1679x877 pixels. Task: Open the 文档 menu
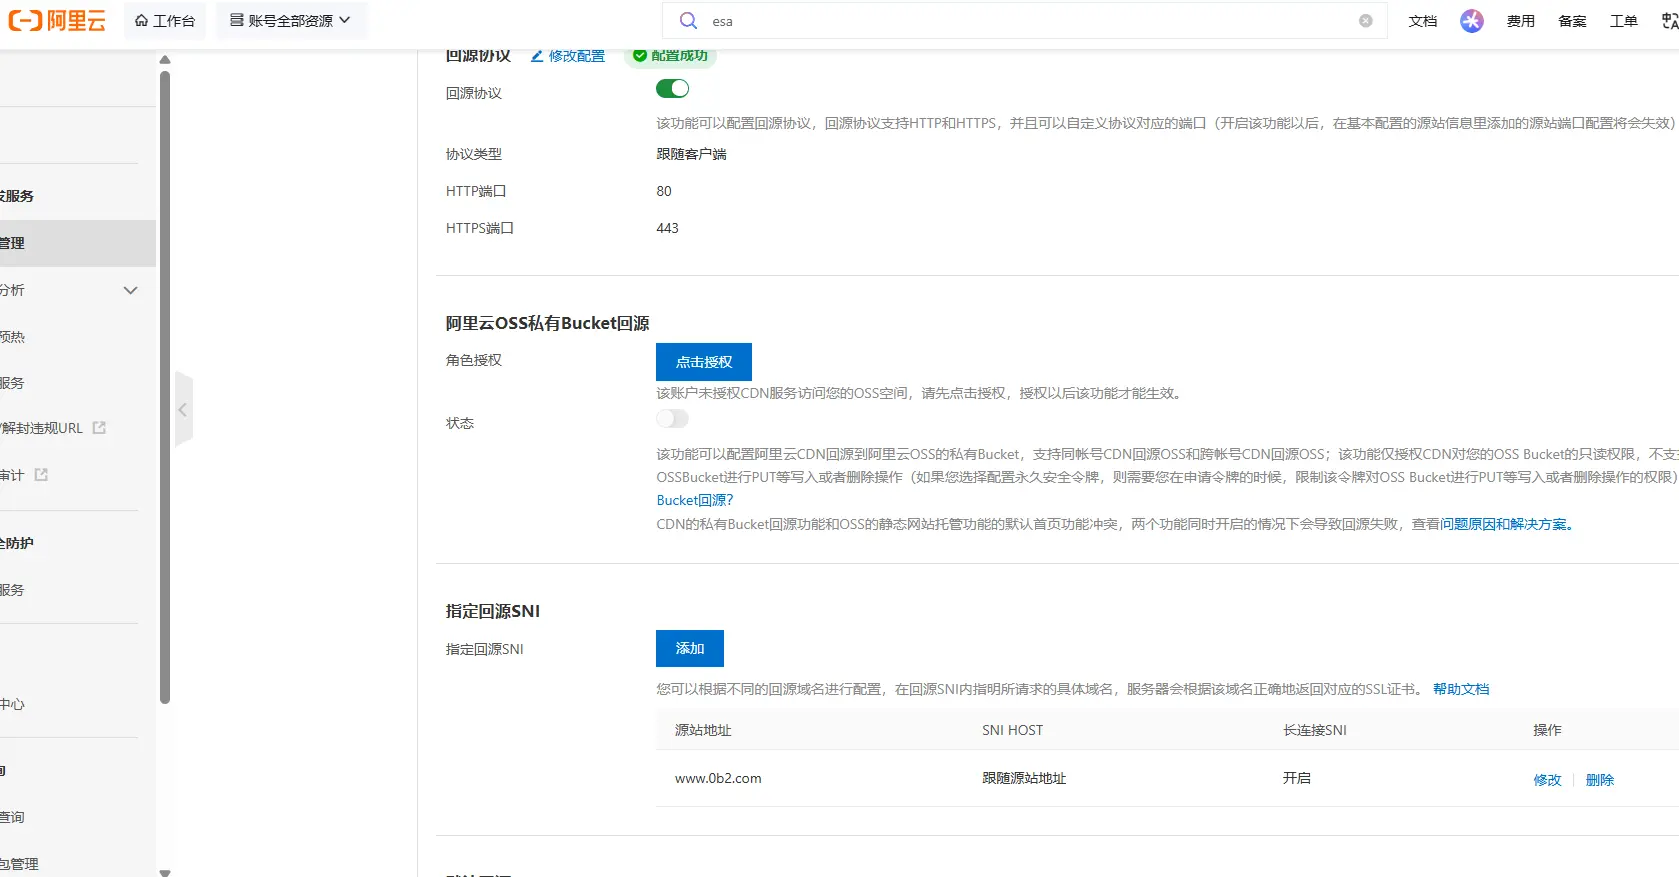click(x=1422, y=21)
